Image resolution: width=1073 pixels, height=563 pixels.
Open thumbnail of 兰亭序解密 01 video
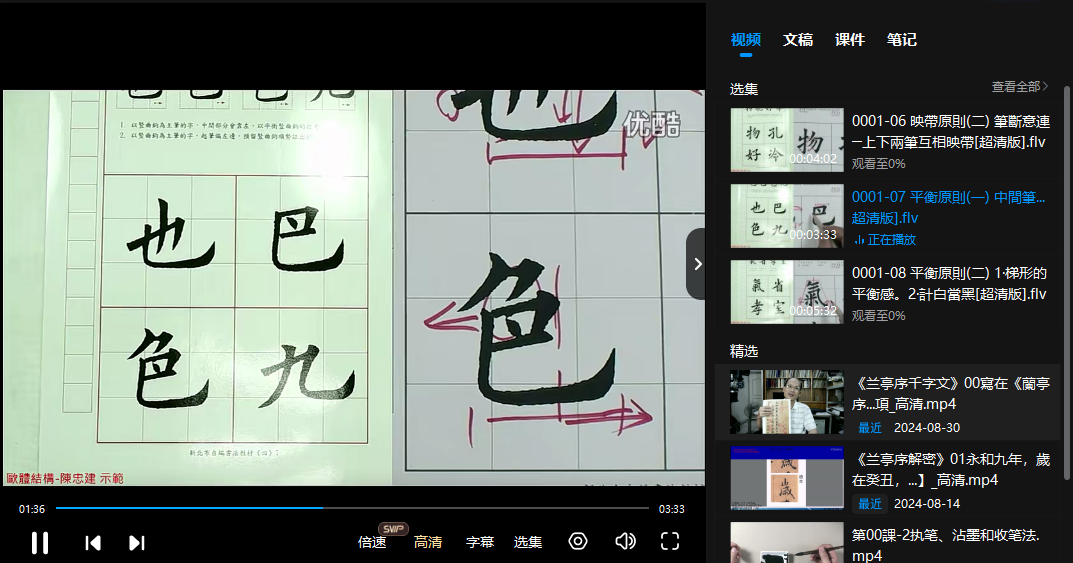pos(787,478)
